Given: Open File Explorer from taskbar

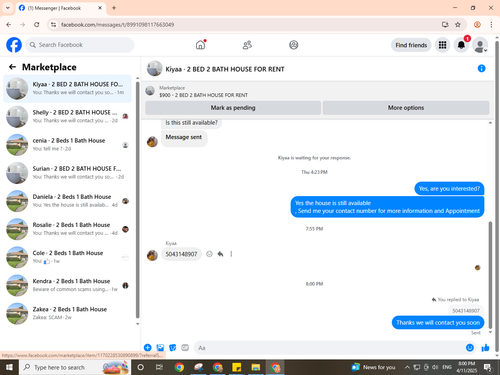Looking at the screenshot, I should pyautogui.click(x=256, y=367).
